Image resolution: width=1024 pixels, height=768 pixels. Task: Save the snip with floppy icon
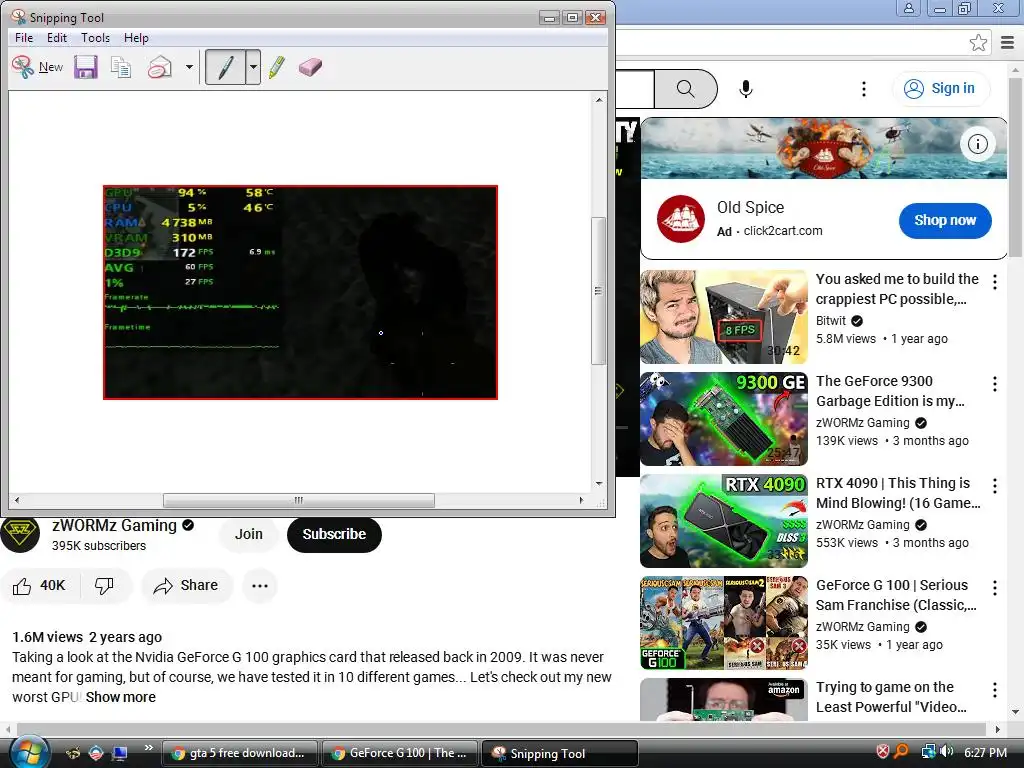click(x=86, y=67)
